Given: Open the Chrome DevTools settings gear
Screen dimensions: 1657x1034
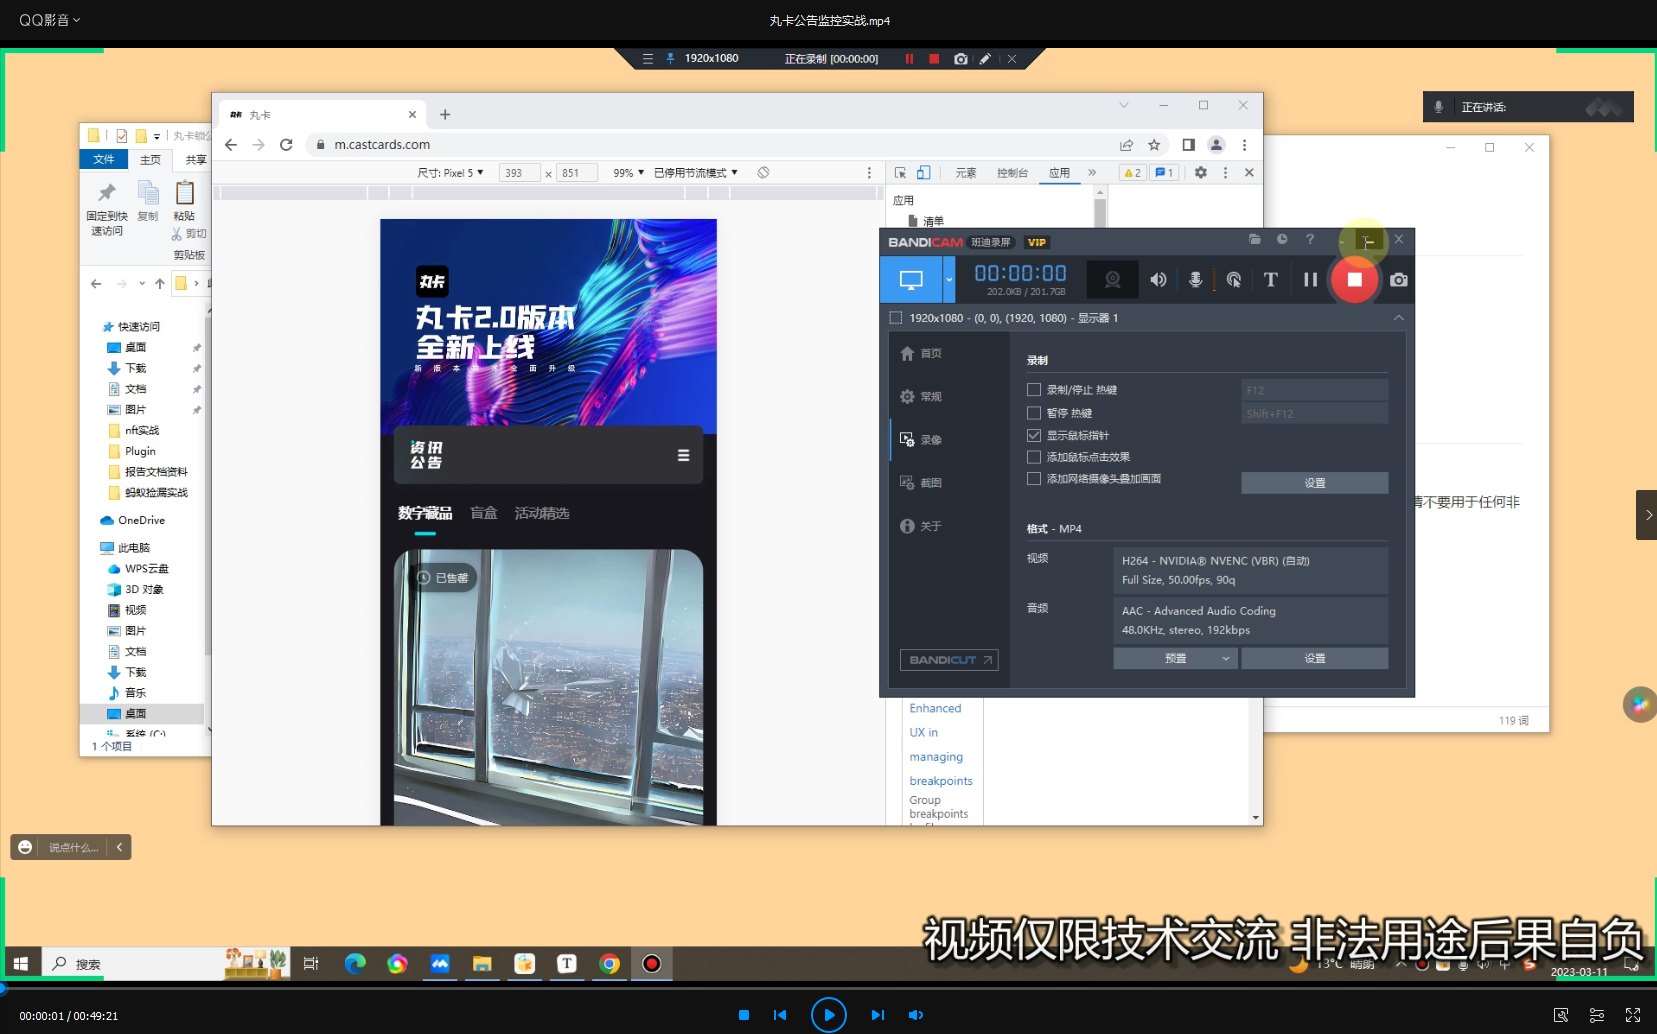Looking at the screenshot, I should pyautogui.click(x=1201, y=173).
